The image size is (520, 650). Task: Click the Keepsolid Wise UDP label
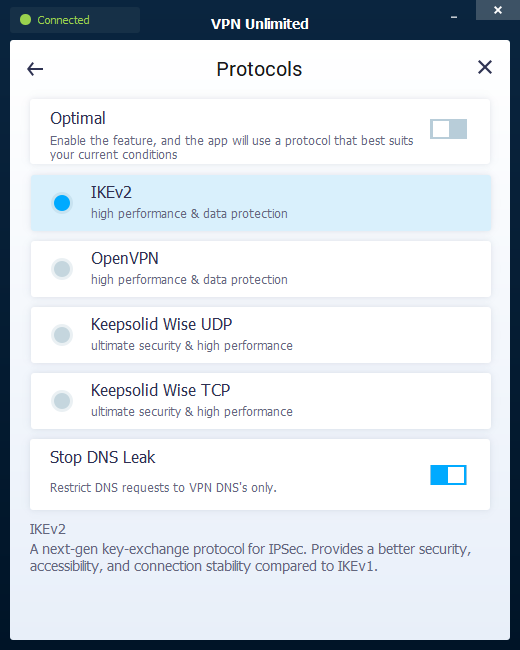161,324
